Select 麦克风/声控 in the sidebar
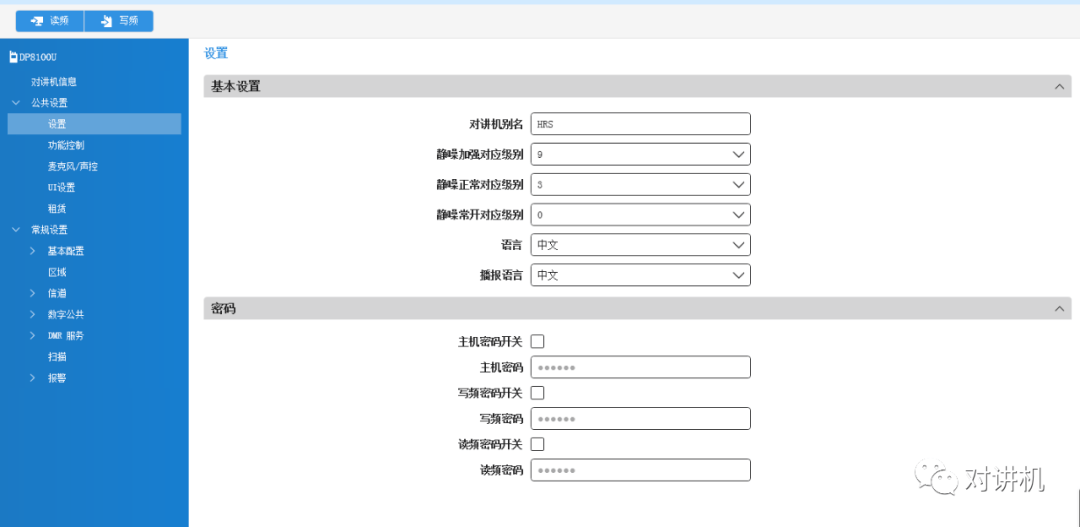 click(73, 167)
